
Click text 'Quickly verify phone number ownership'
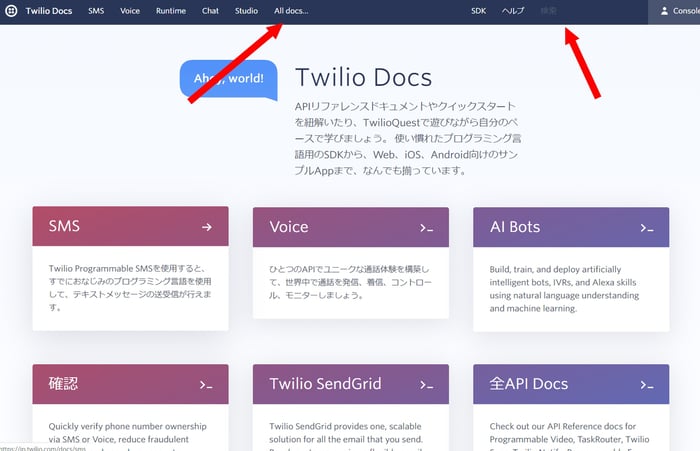tap(127, 426)
